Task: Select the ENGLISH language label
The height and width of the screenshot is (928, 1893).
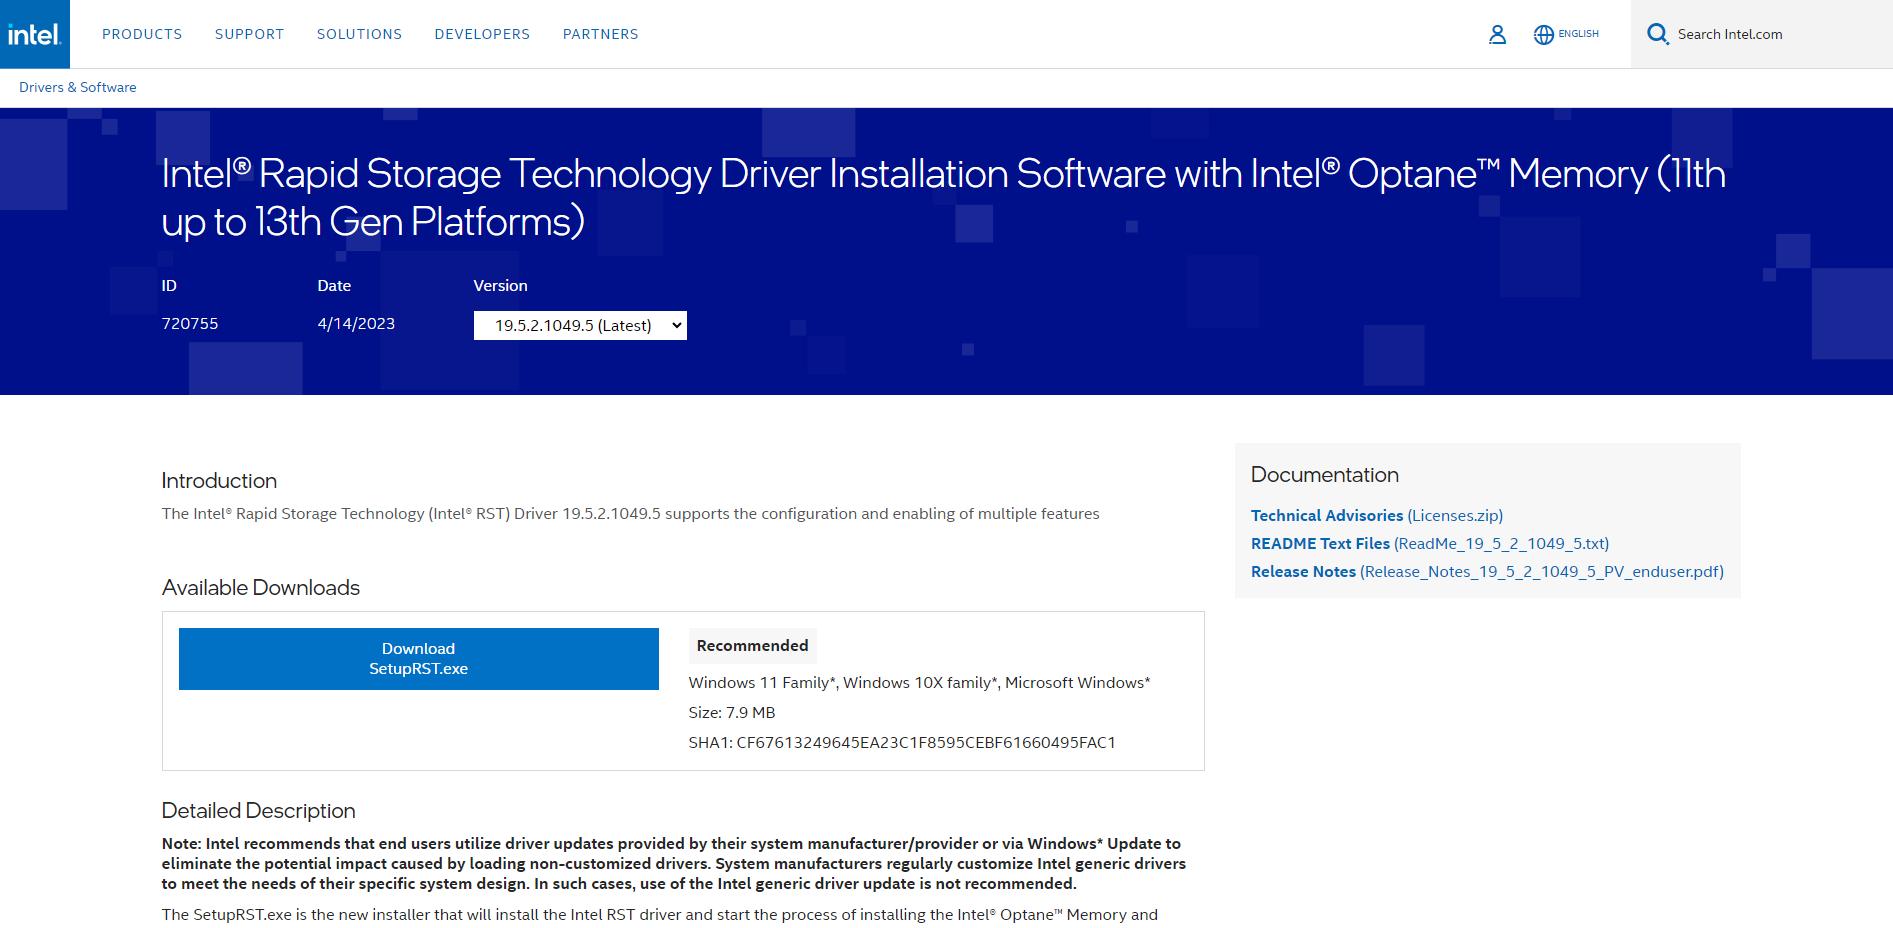Action: tap(1578, 34)
